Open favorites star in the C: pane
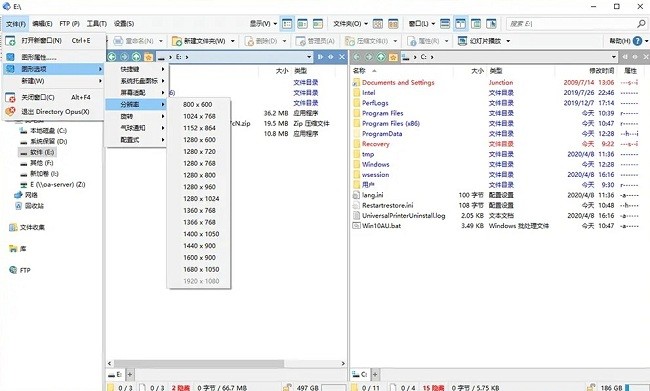Viewport: 650px width, 391px height. click(x=393, y=57)
